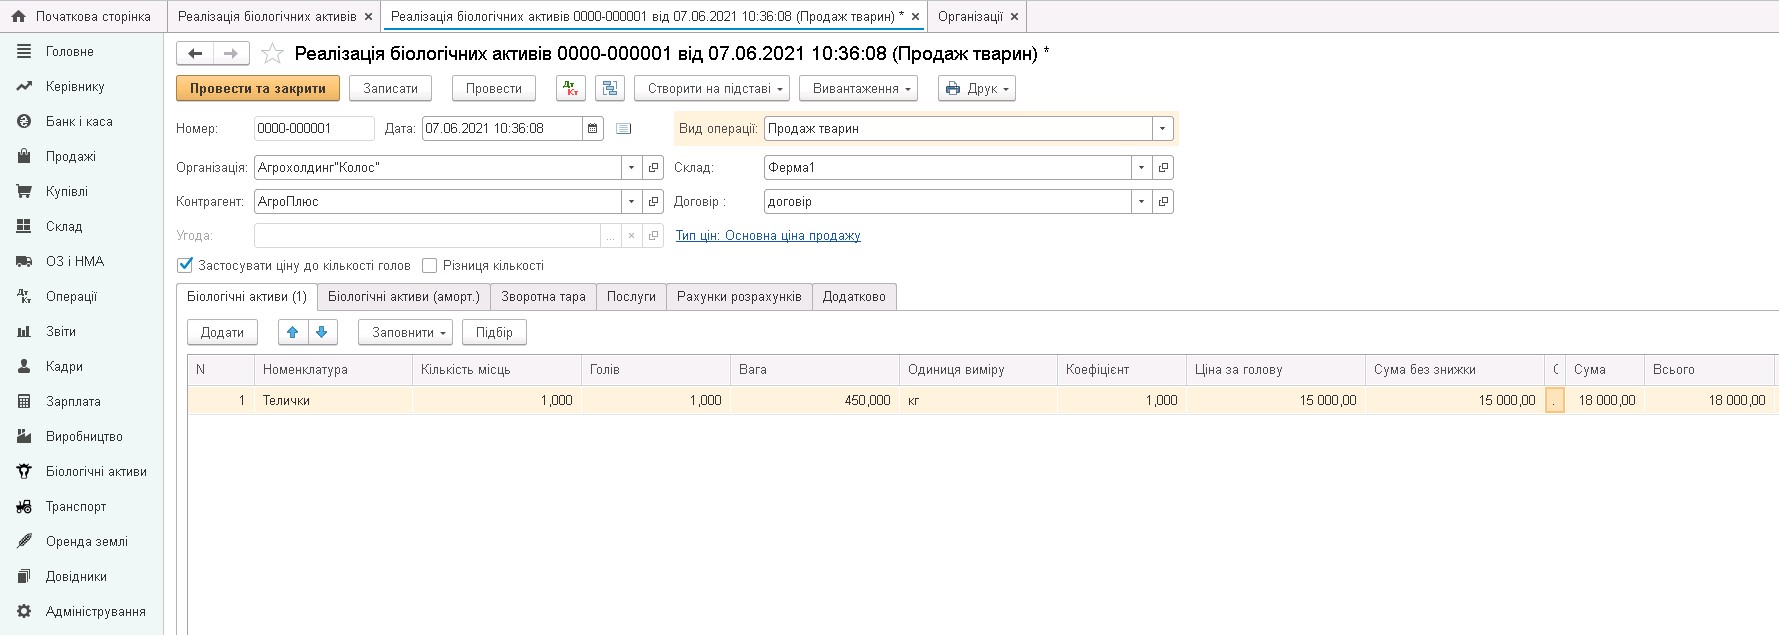Mark document as favorite with star icon
Screen dimensions: 1779x635
point(271,54)
